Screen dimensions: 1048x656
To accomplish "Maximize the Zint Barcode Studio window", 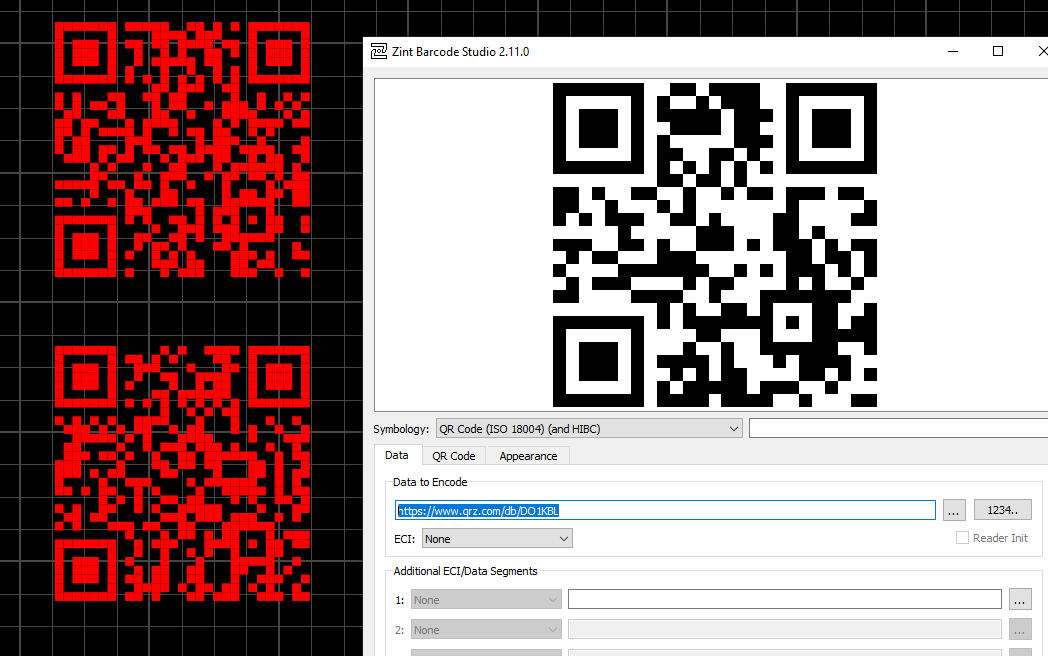I will 998,51.
